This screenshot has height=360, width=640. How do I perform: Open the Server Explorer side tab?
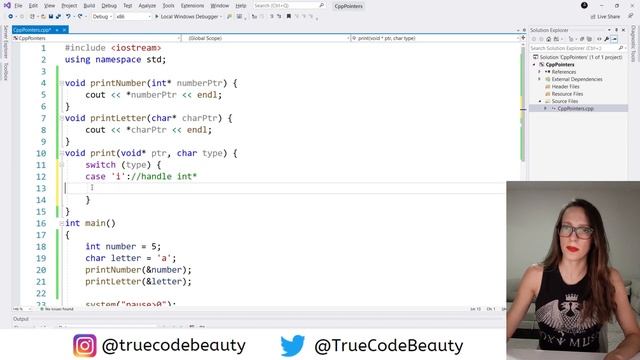pyautogui.click(x=5, y=42)
